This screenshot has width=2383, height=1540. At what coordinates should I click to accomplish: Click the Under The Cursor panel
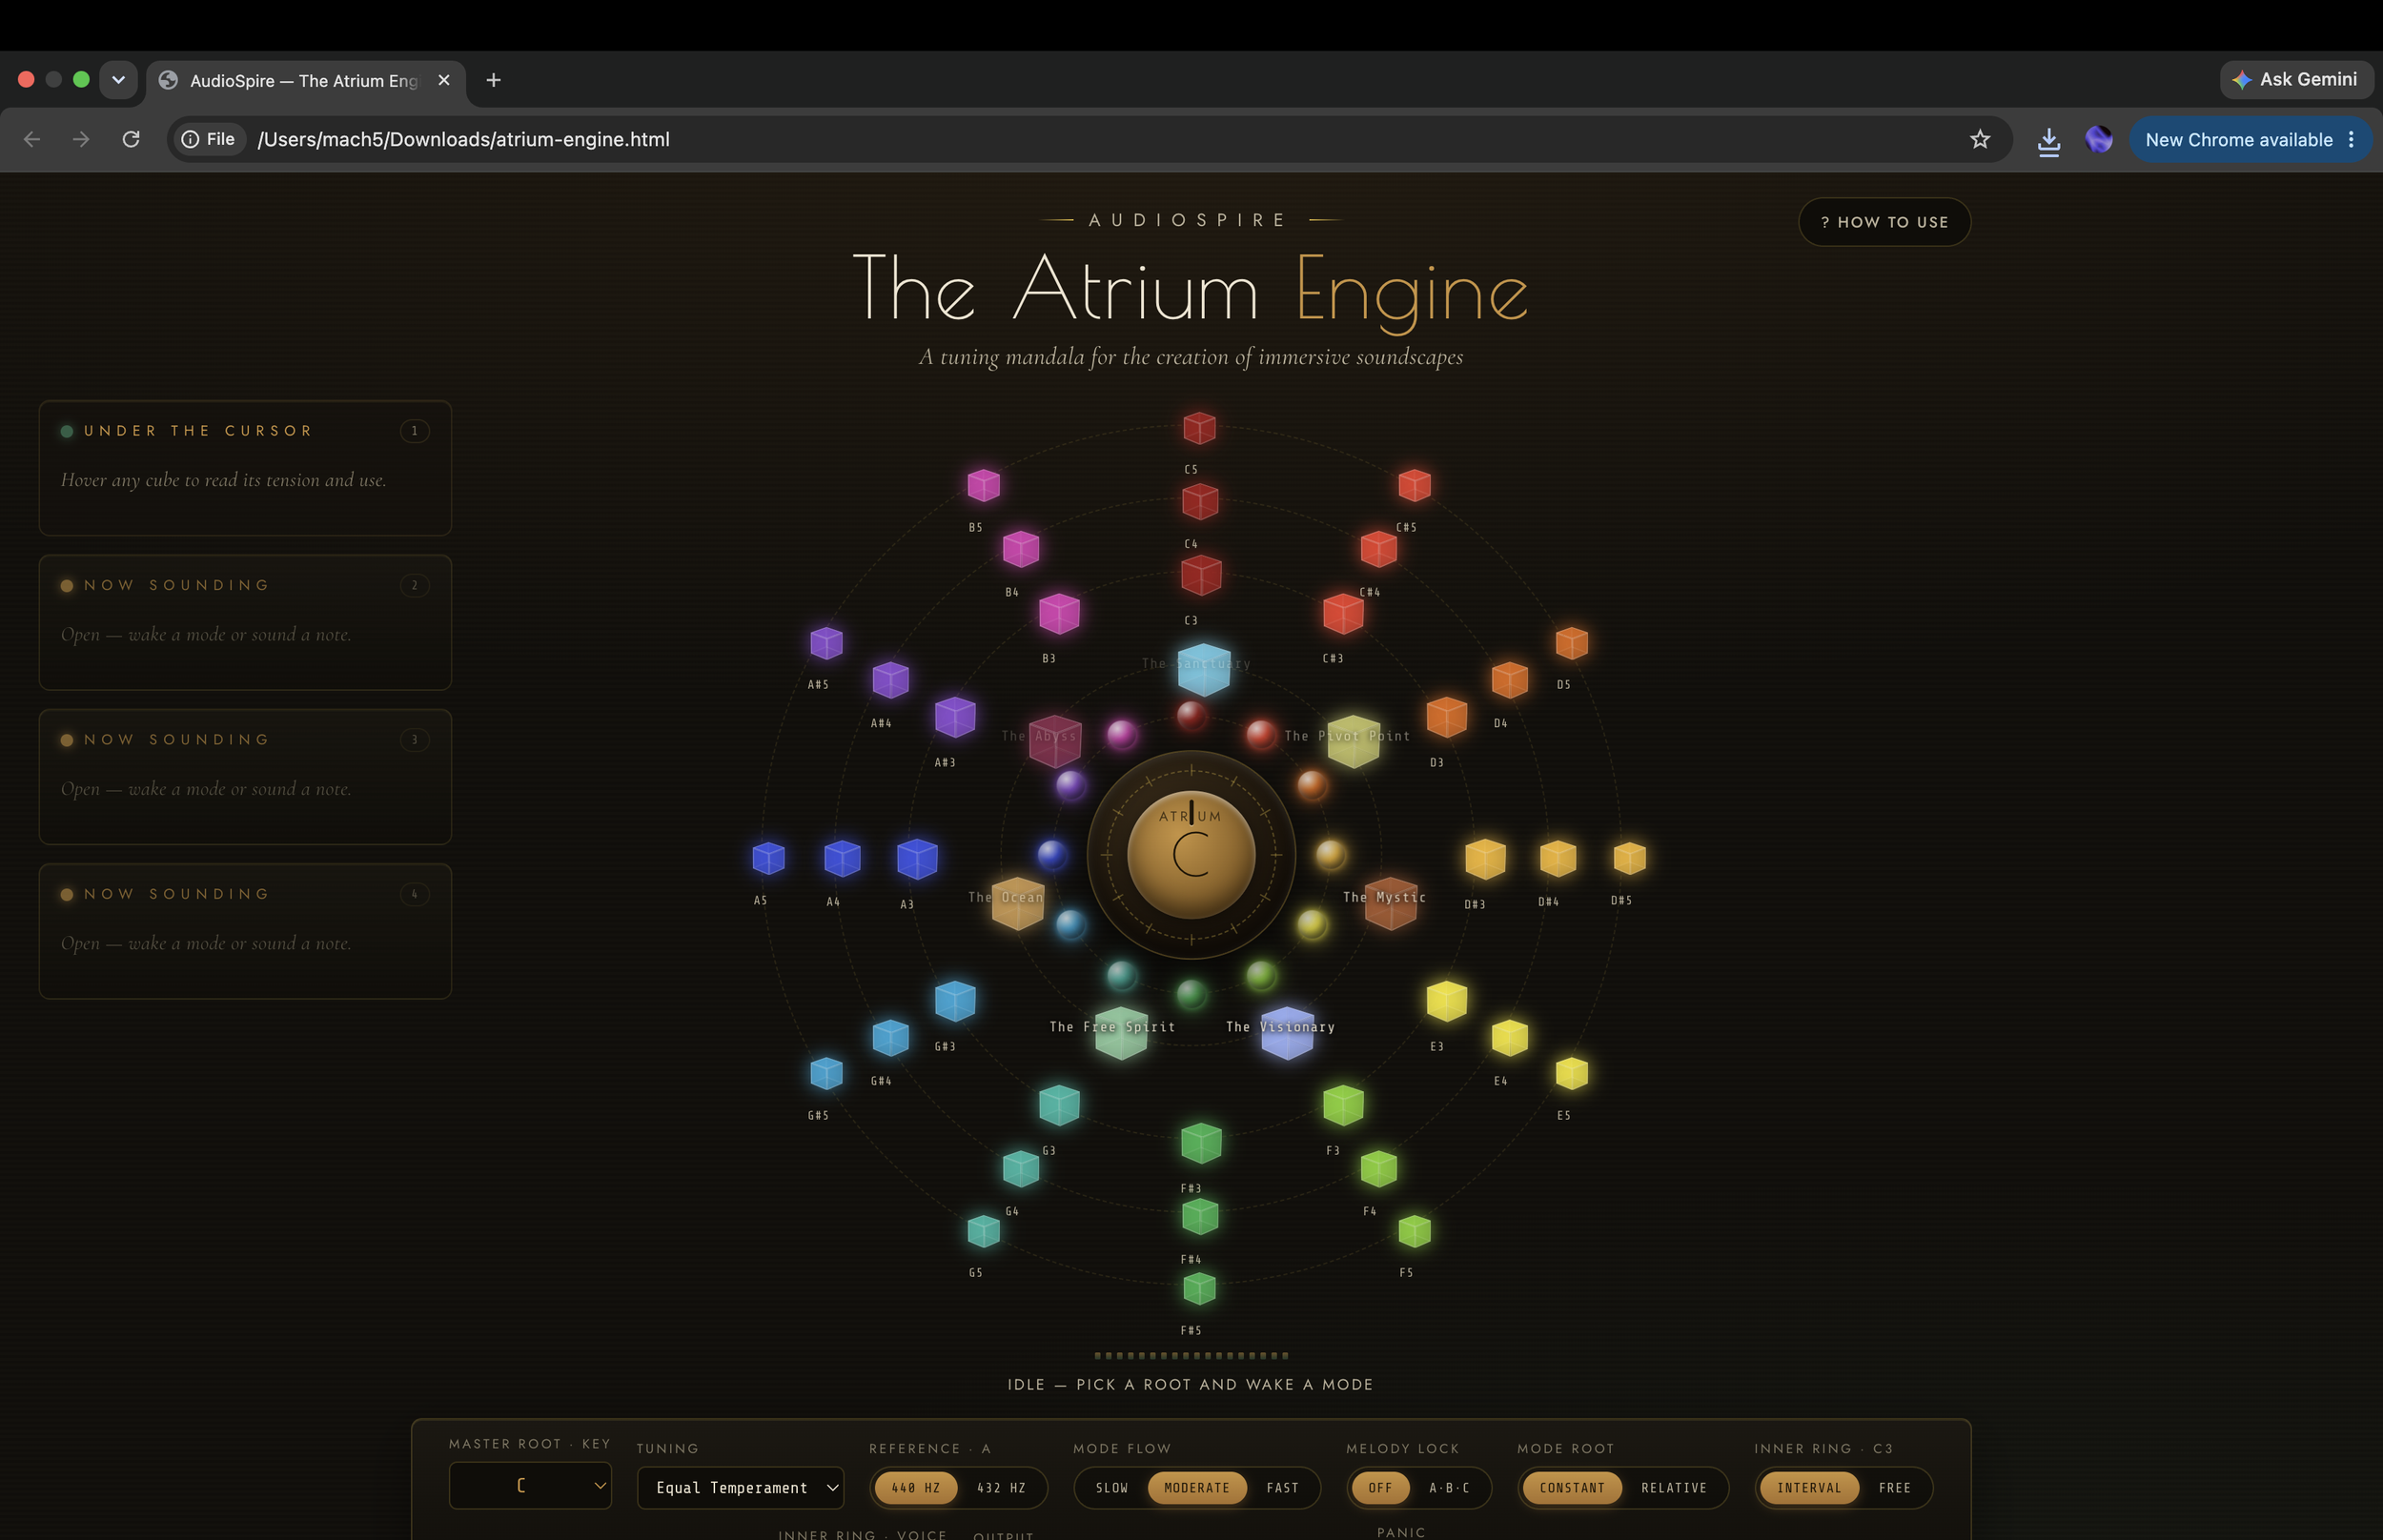[245, 468]
